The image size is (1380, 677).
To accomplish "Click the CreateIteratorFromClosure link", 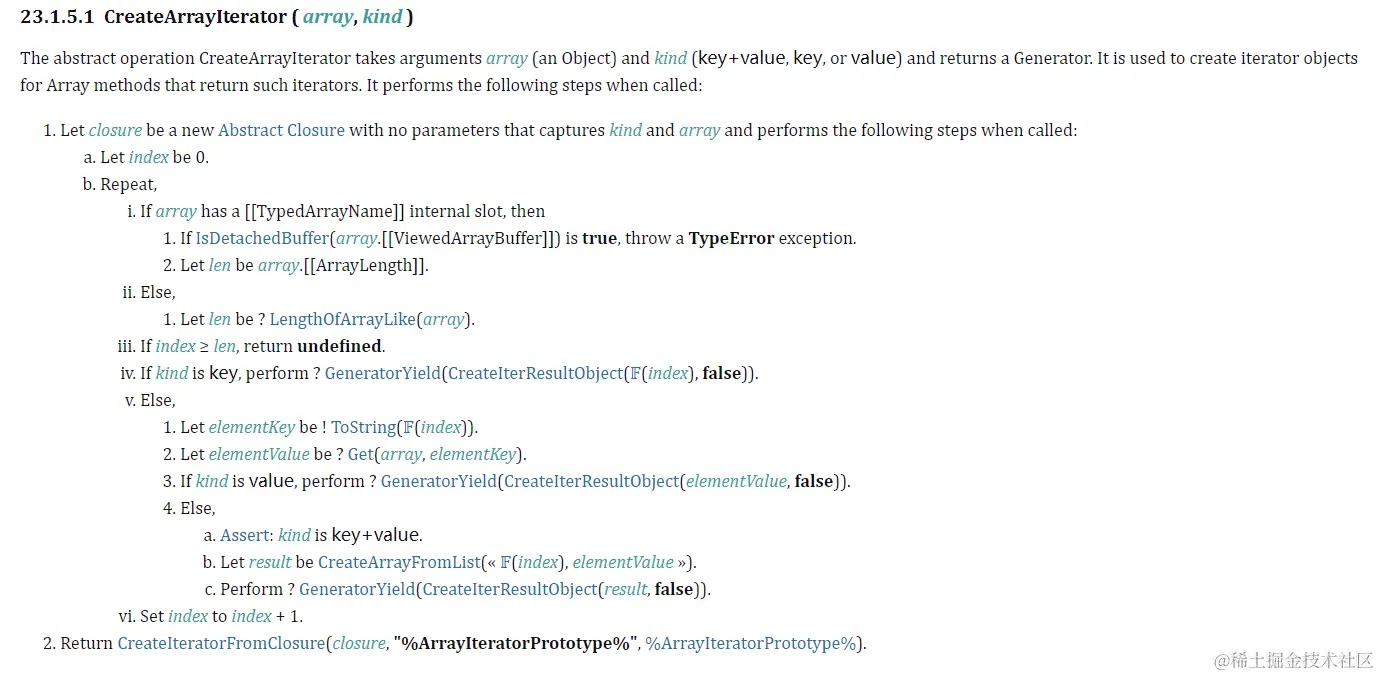I will click(221, 643).
